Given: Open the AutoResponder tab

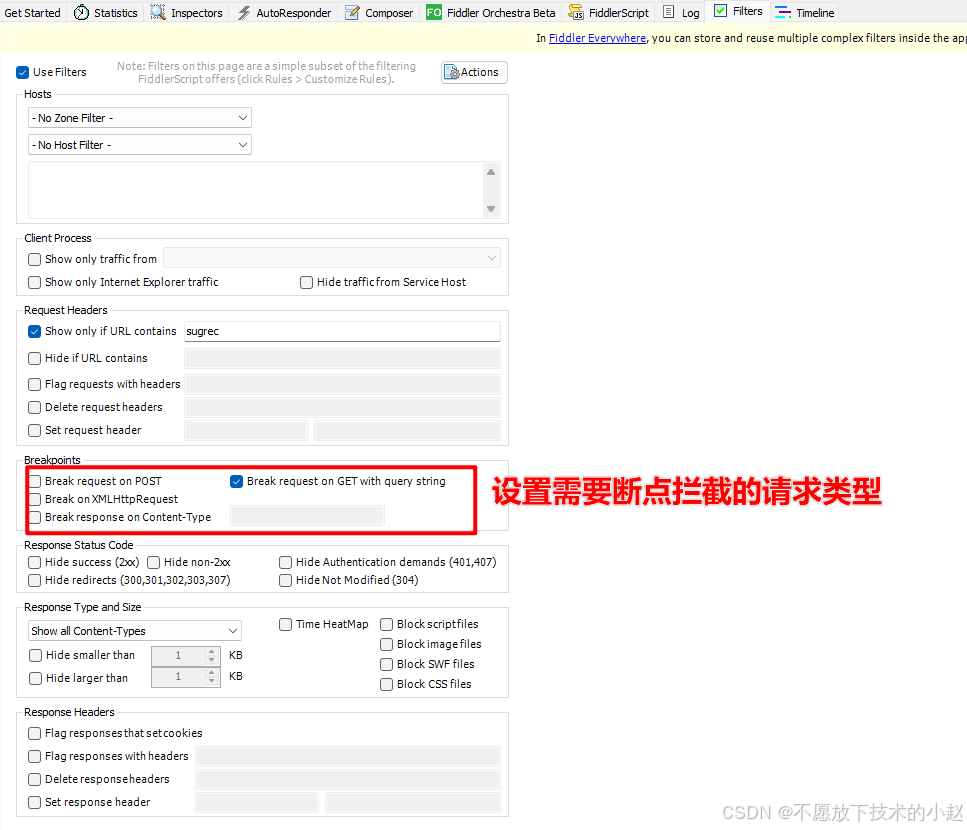Looking at the screenshot, I should point(285,12).
